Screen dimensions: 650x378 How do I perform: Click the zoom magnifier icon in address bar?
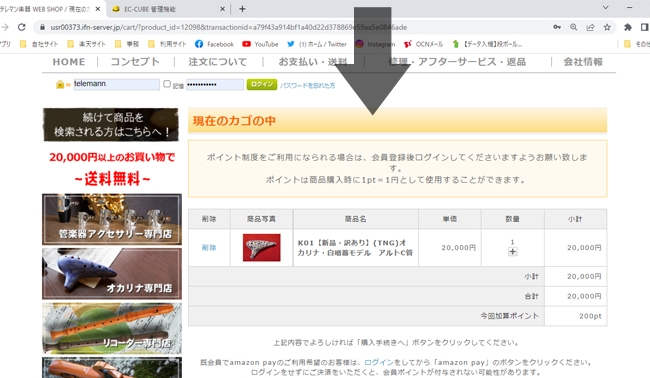[573, 27]
